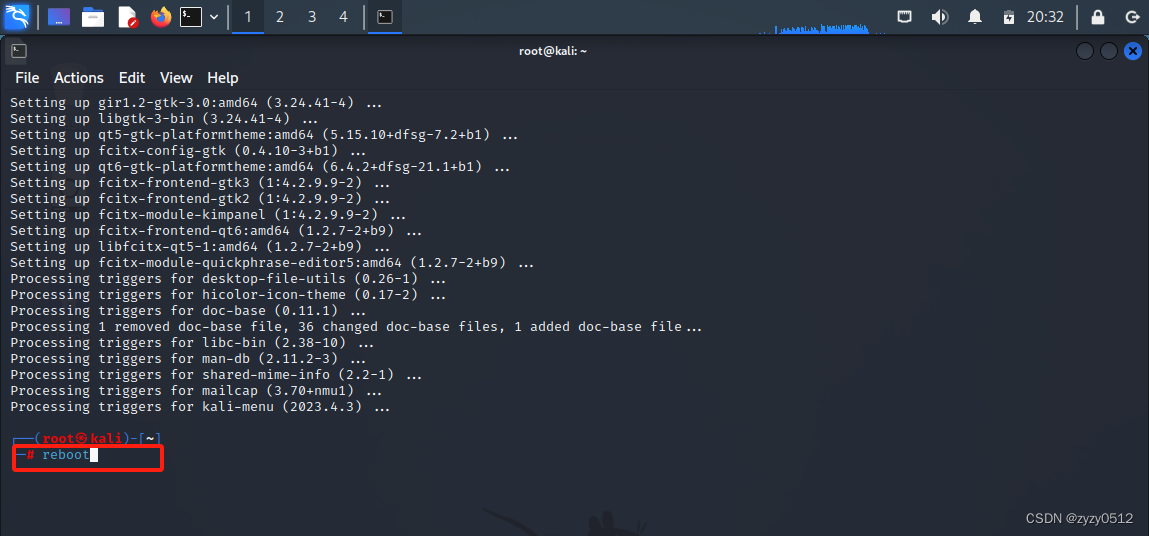Viewport: 1149px width, 536px height.
Task: Select the terminal window in the taskbar
Action: click(385, 17)
